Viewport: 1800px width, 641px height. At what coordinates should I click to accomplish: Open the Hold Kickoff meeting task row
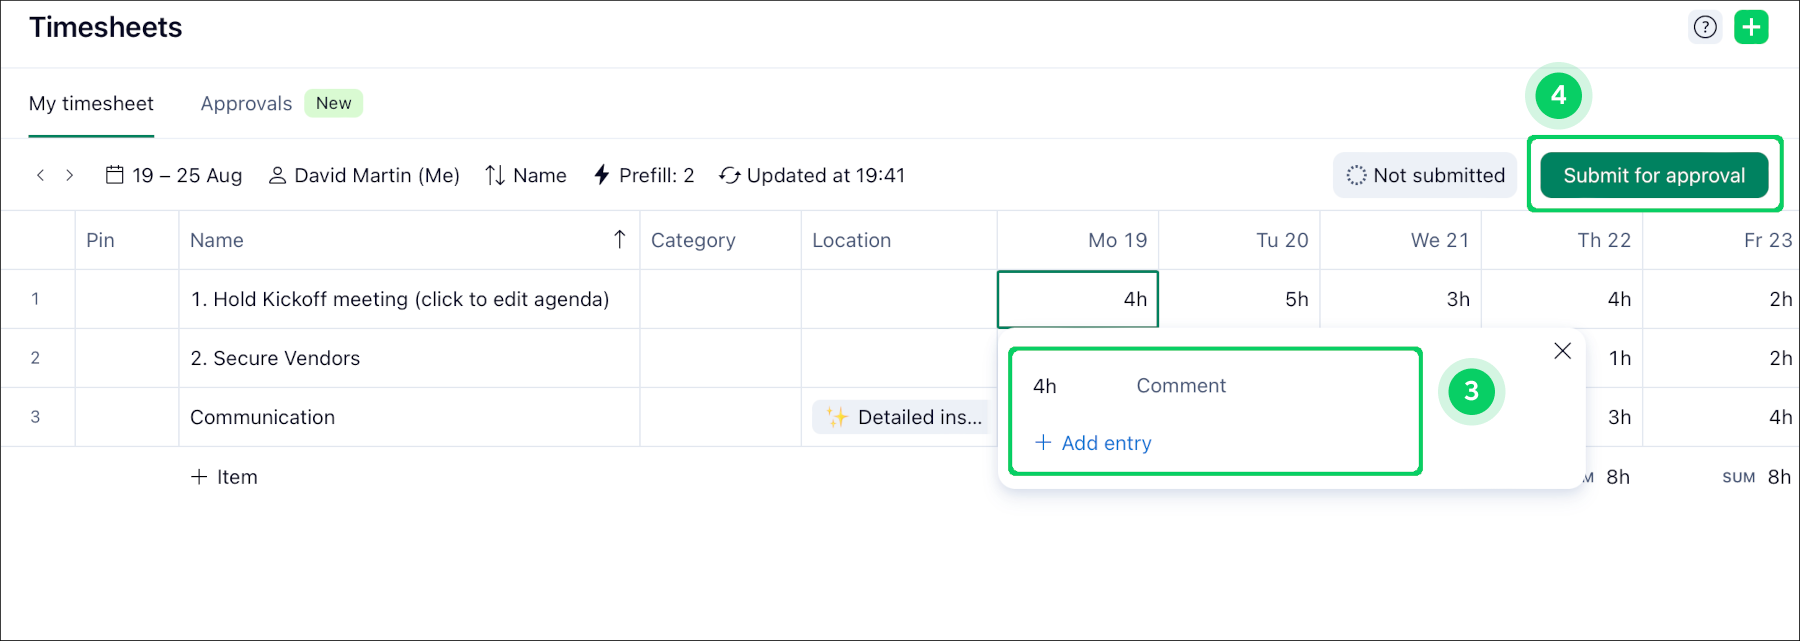coord(400,299)
